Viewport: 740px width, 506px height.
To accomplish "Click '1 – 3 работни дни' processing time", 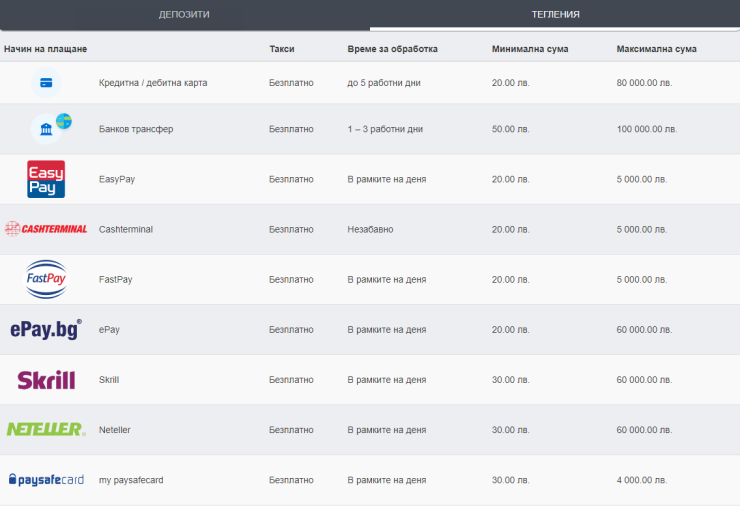I will coord(385,129).
